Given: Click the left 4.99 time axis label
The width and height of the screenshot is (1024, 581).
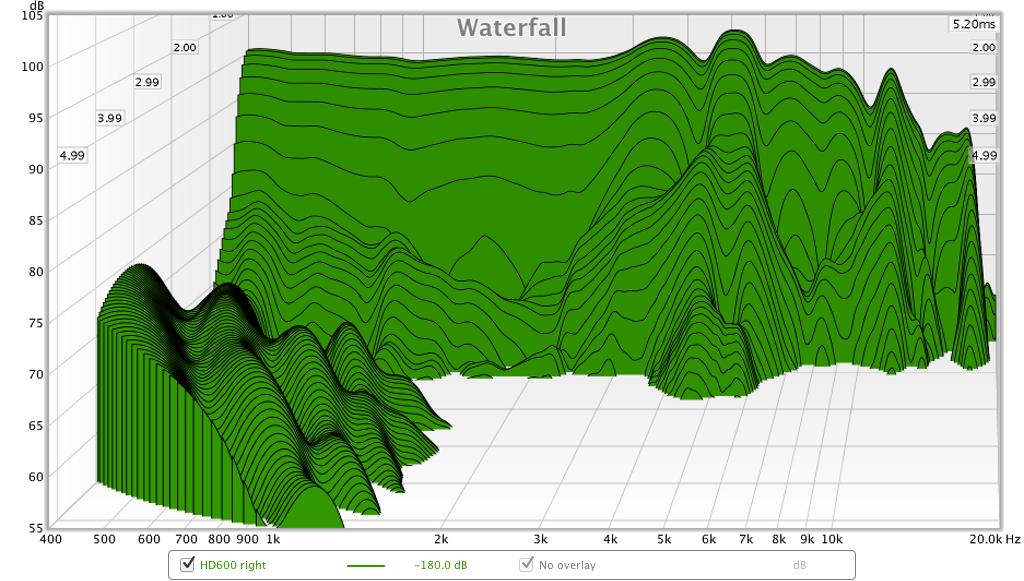Looking at the screenshot, I should [x=72, y=155].
